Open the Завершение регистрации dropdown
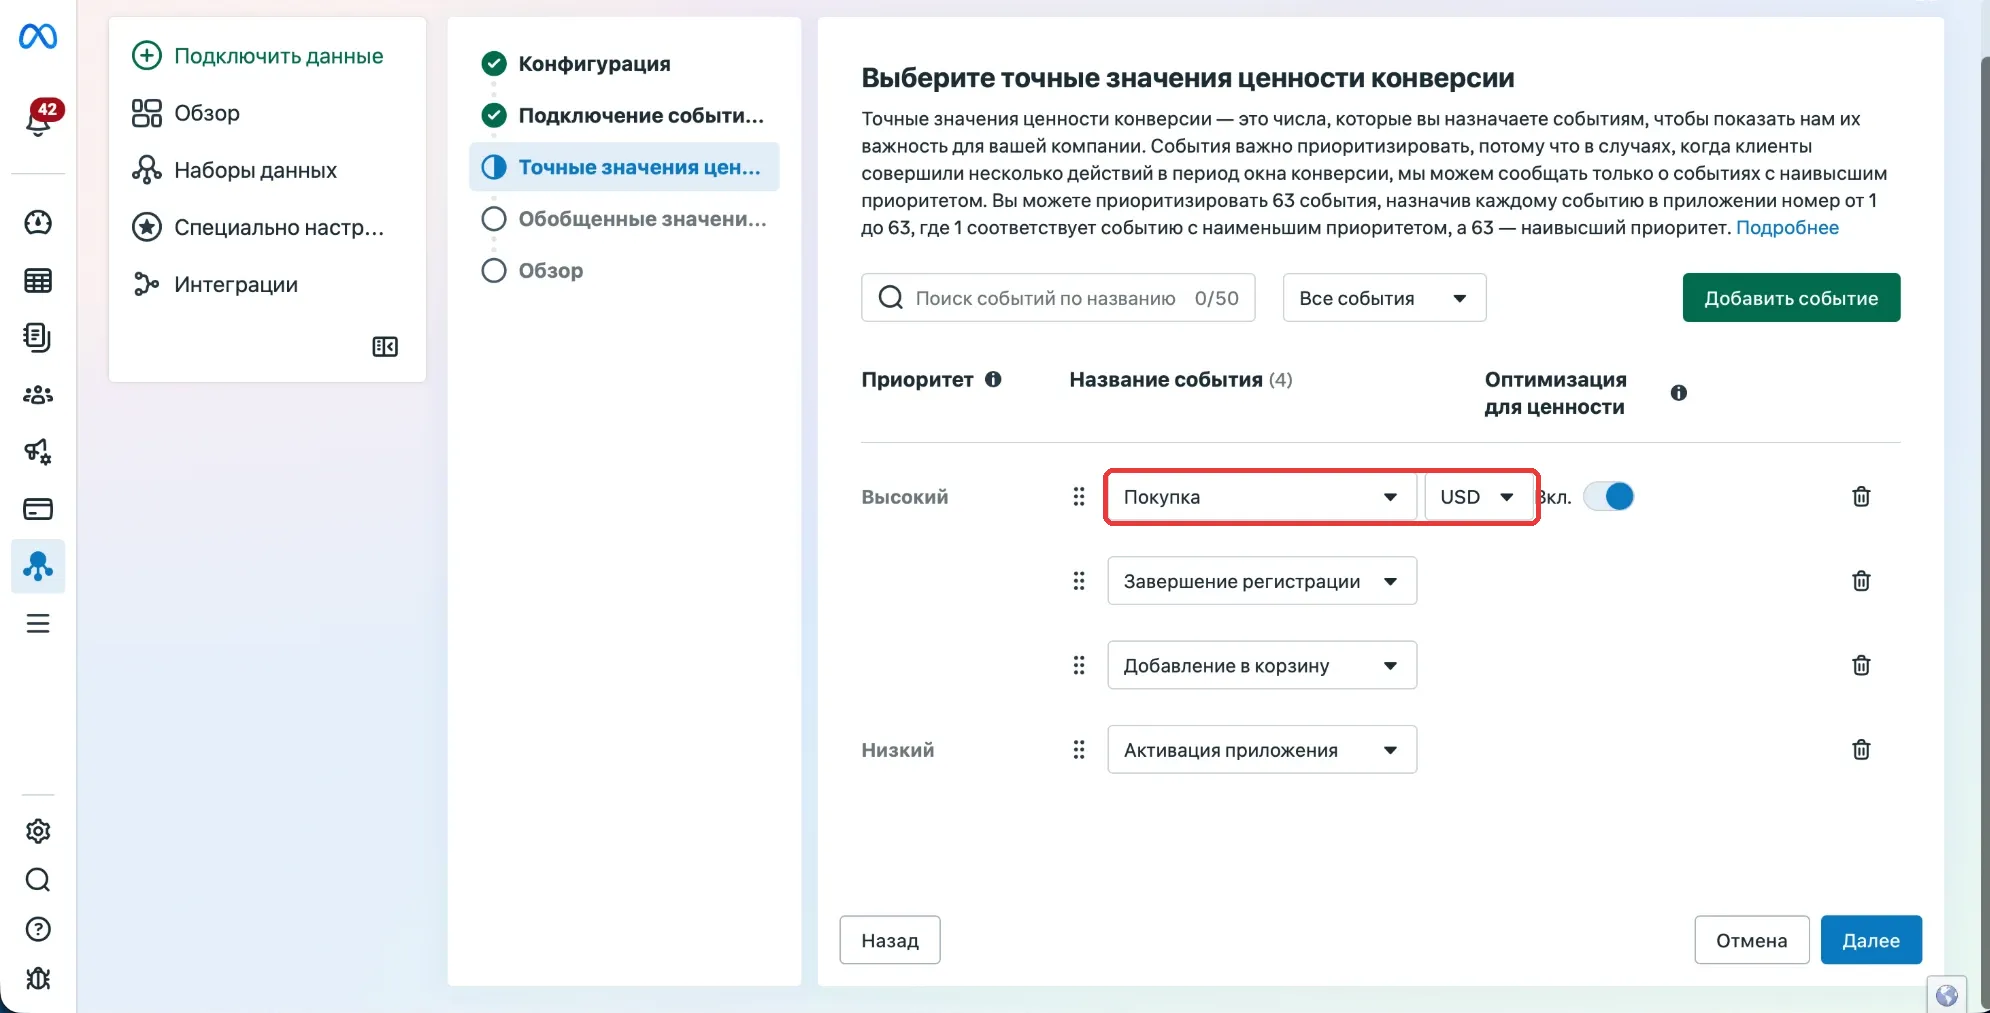 pos(1262,581)
